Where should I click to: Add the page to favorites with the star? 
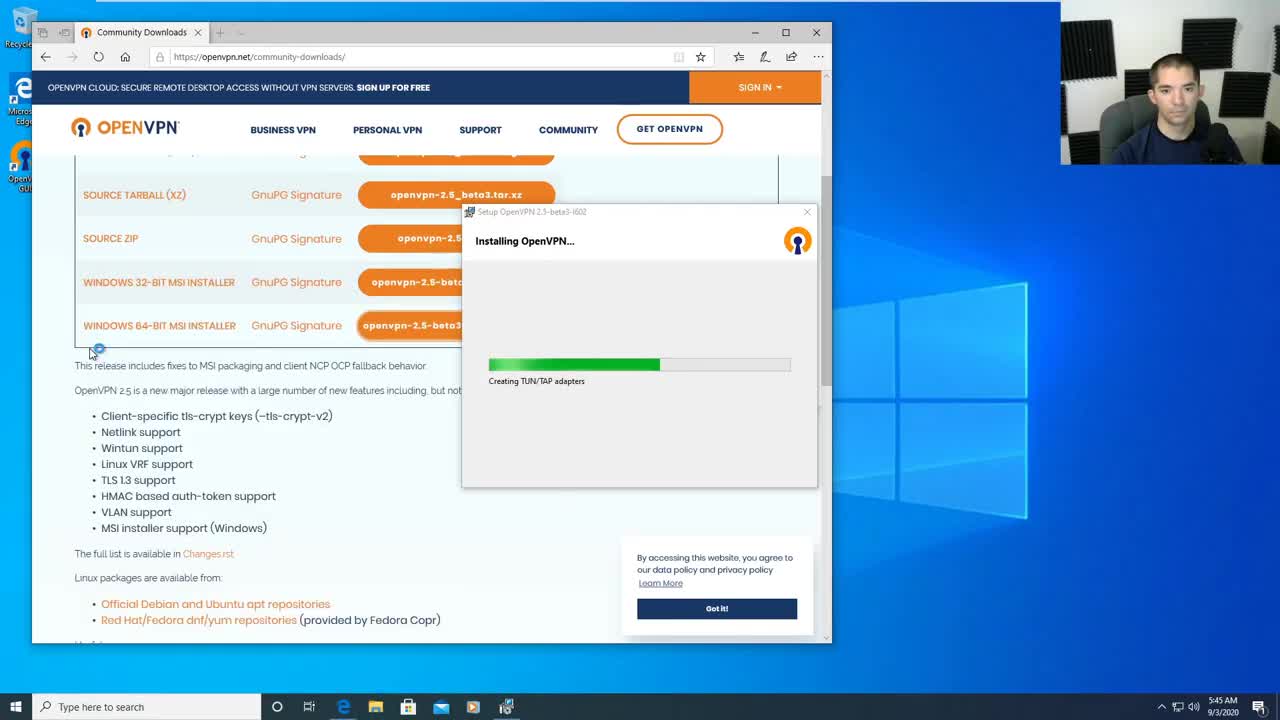(701, 57)
